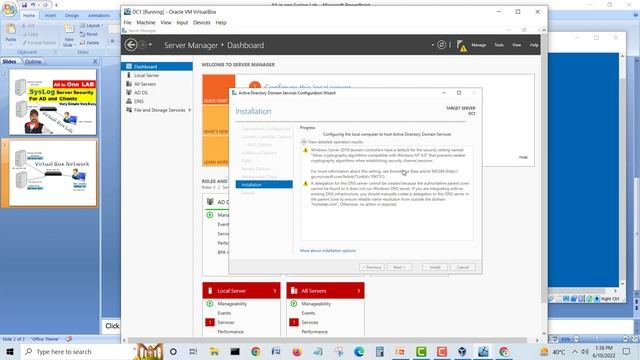Click PowerPoint Save quick access icon
This screenshot has width=640, height=360.
point(24,5)
